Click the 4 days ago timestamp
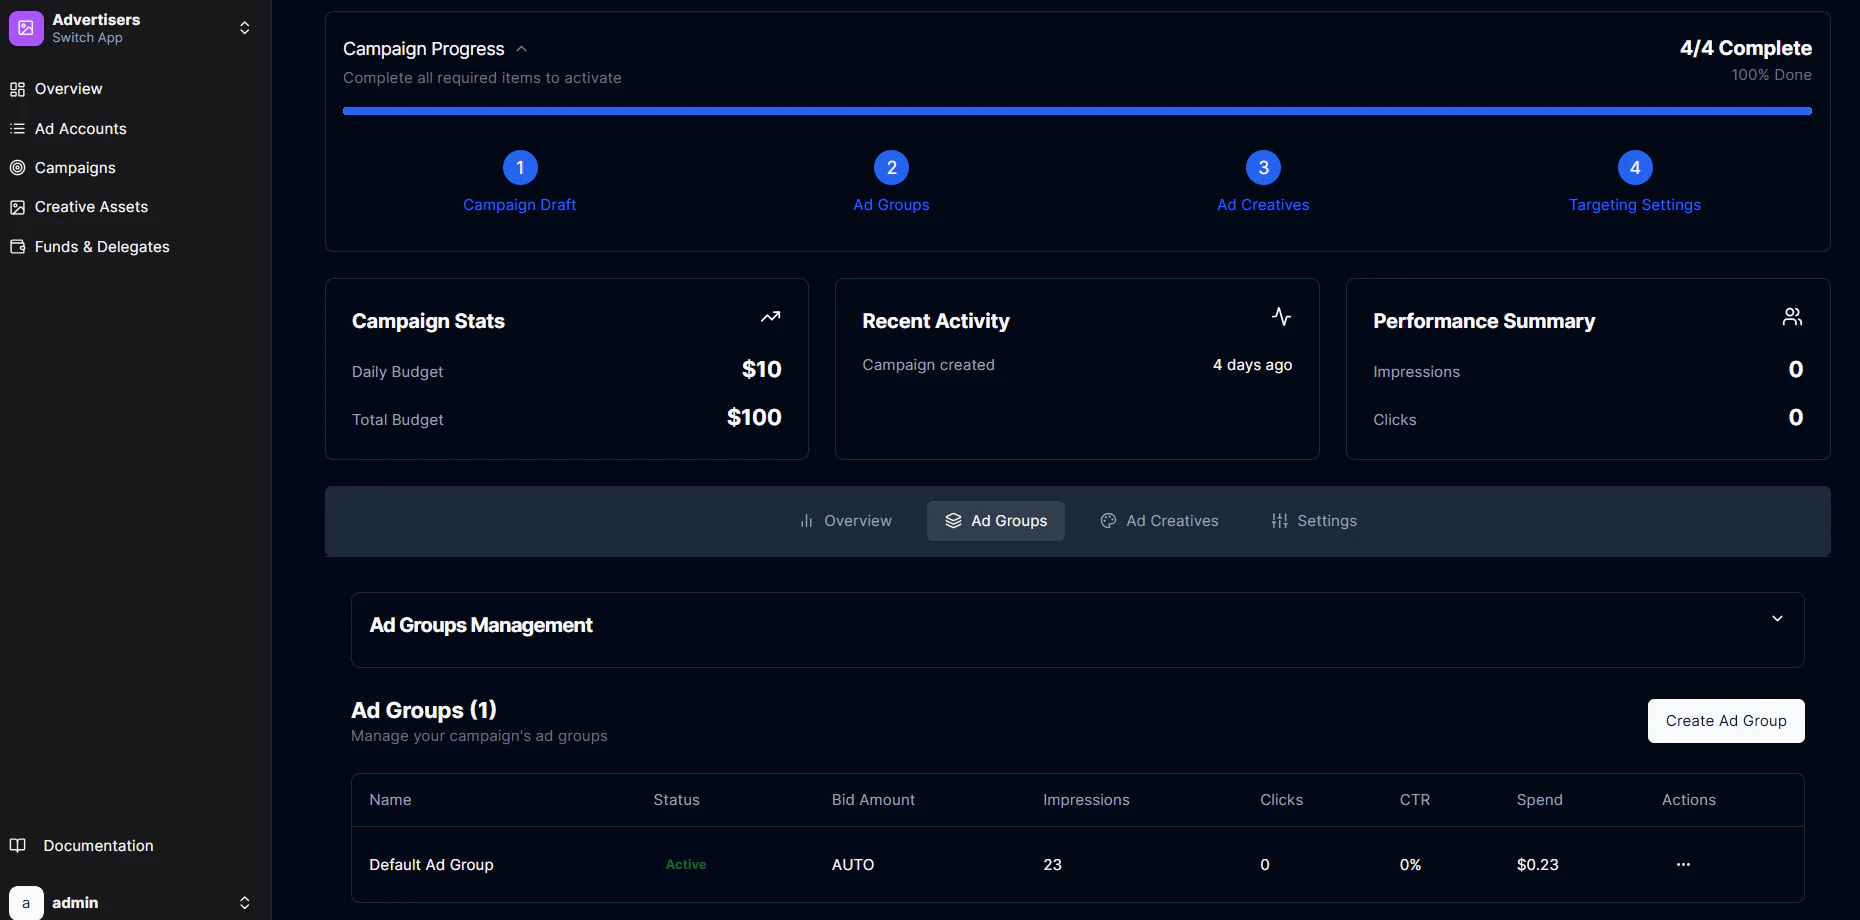This screenshot has height=920, width=1860. pos(1252,365)
